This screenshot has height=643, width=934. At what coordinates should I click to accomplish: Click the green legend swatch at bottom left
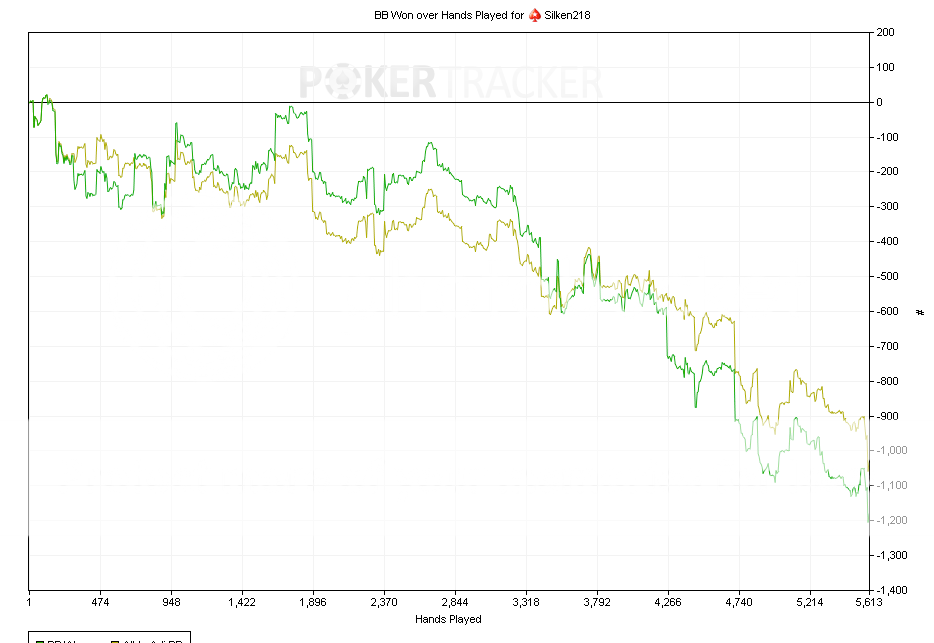coord(39,640)
